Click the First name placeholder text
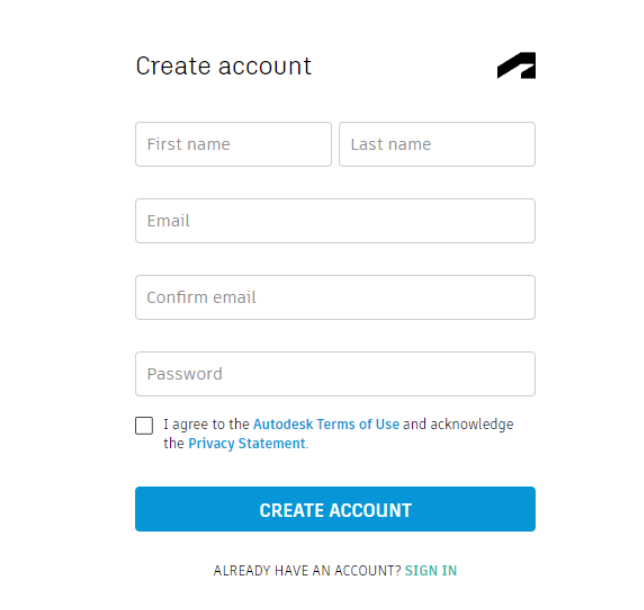The height and width of the screenshot is (610, 644). click(x=189, y=144)
